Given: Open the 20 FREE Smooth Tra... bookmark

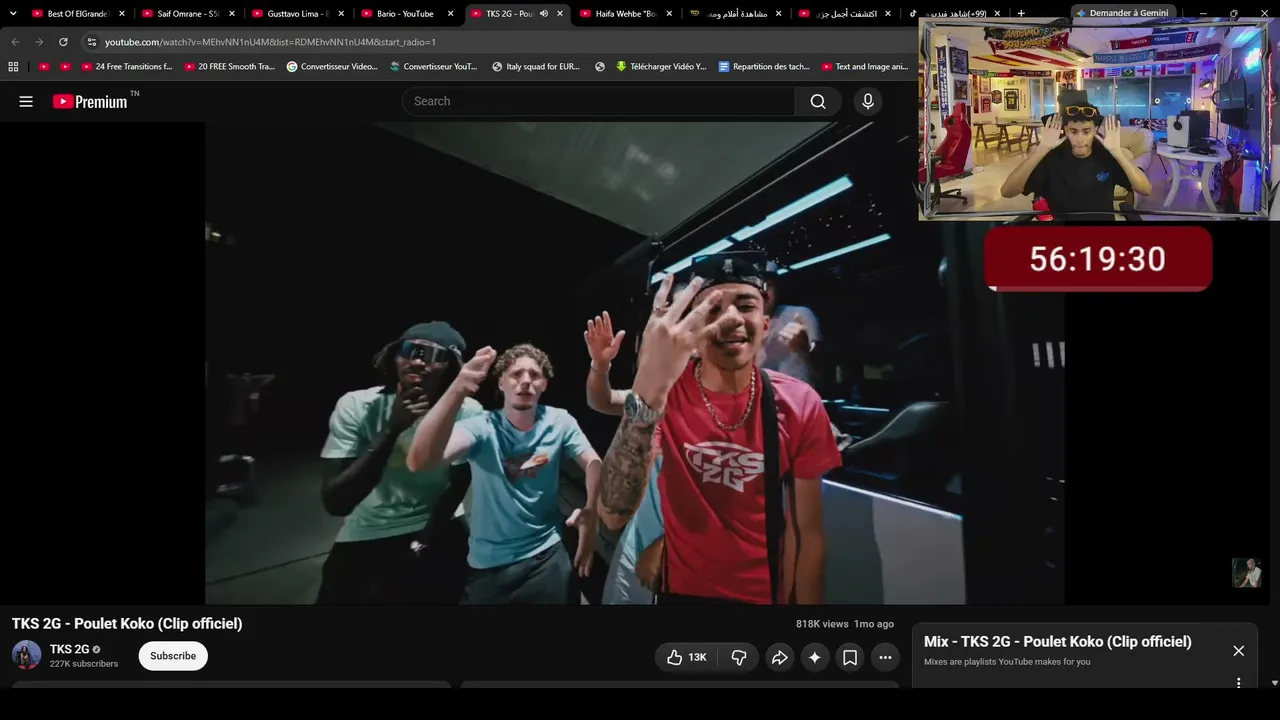Looking at the screenshot, I should (x=230, y=67).
